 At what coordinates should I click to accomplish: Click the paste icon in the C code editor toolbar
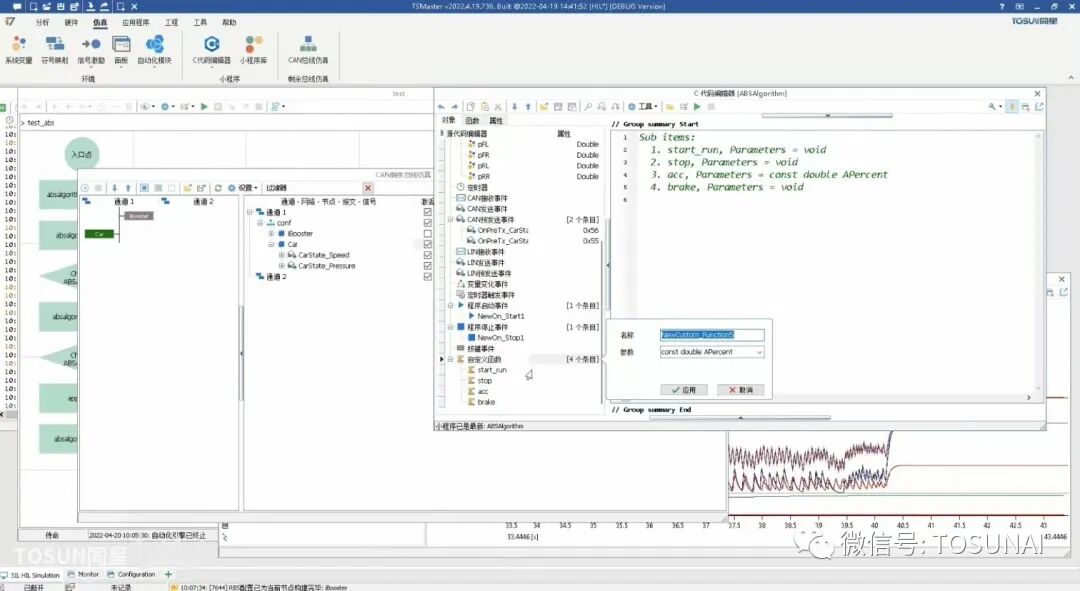pyautogui.click(x=485, y=107)
